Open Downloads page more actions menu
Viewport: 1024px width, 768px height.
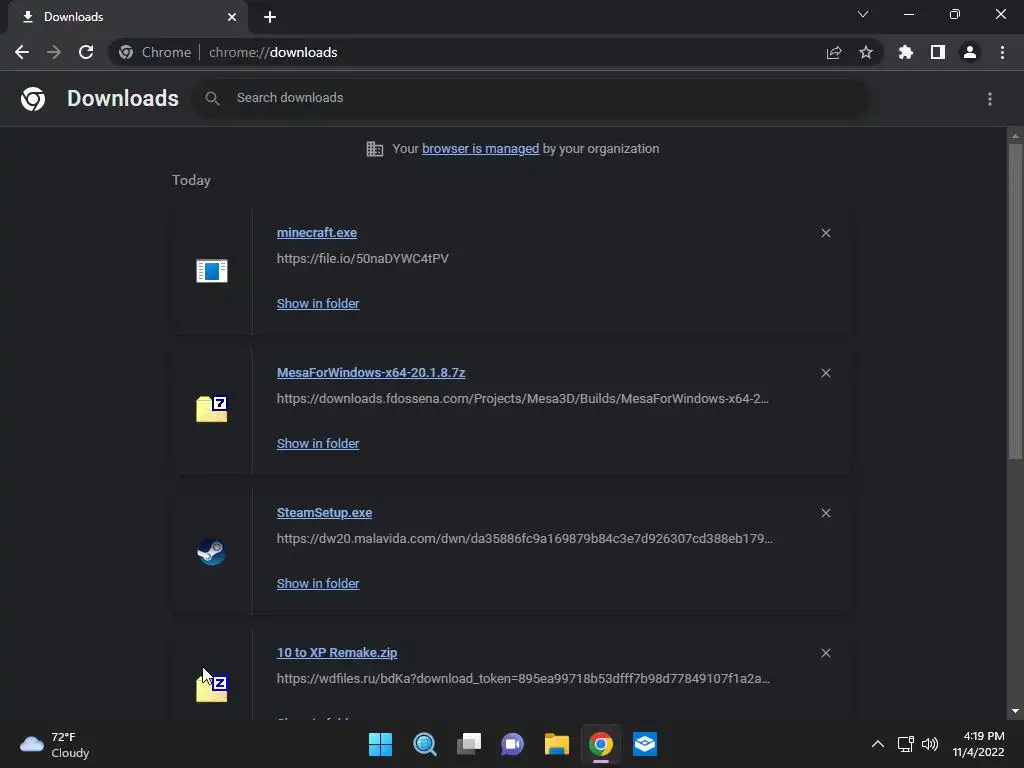pos(990,99)
